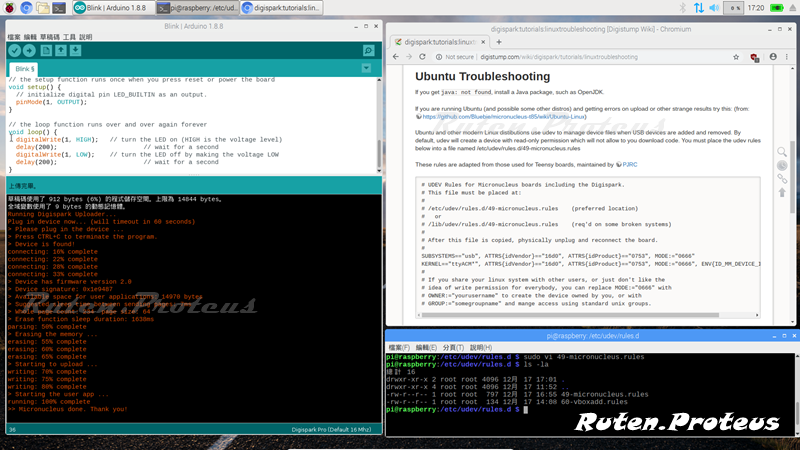
Task: Reload the Chromium page
Action: pyautogui.click(x=422, y=57)
